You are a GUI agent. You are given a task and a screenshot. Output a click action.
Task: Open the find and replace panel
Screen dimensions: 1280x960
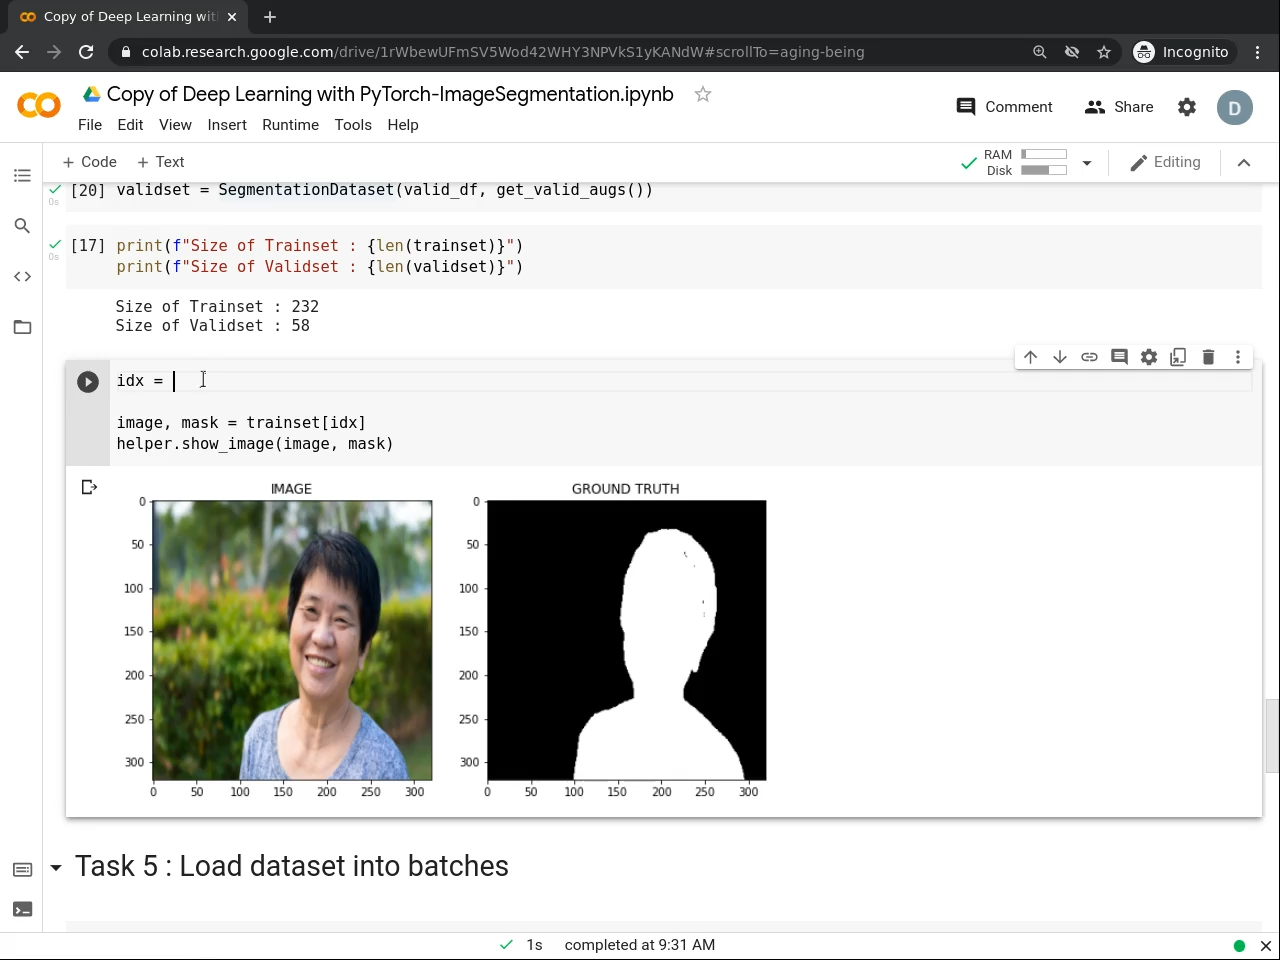[x=22, y=226]
